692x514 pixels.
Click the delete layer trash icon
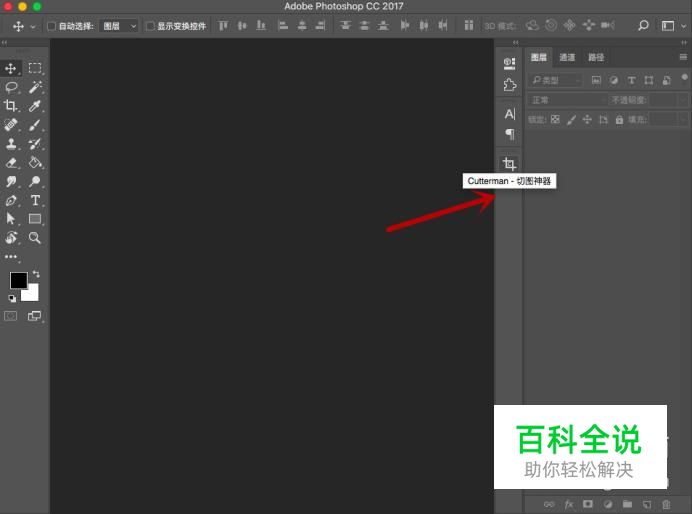[x=666, y=504]
